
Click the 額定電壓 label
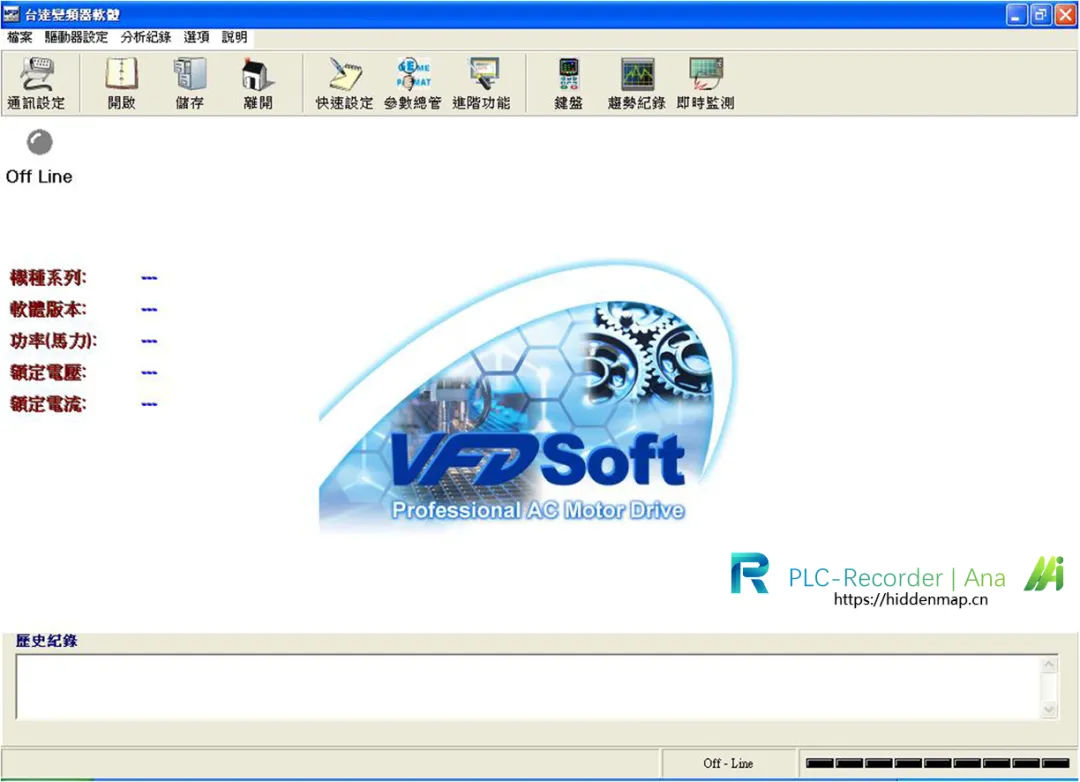(48, 373)
